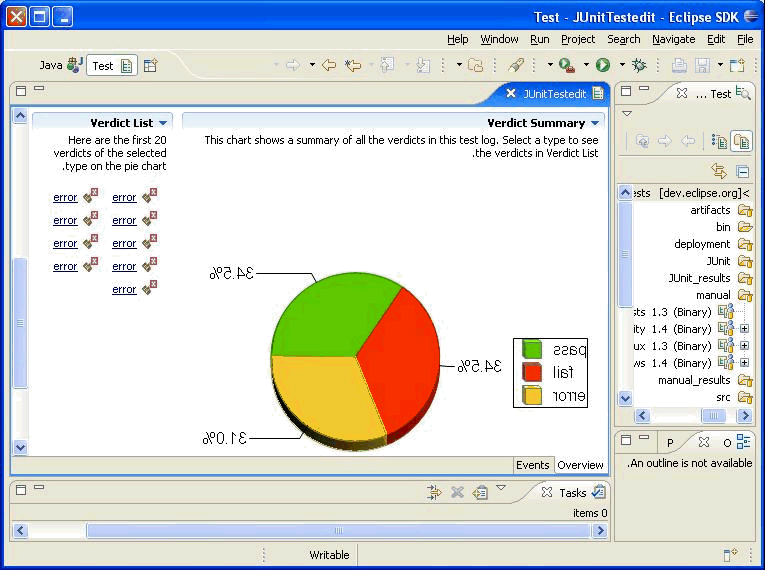The image size is (765, 570).
Task: Click the New wizard toolbar icon
Action: (738, 65)
